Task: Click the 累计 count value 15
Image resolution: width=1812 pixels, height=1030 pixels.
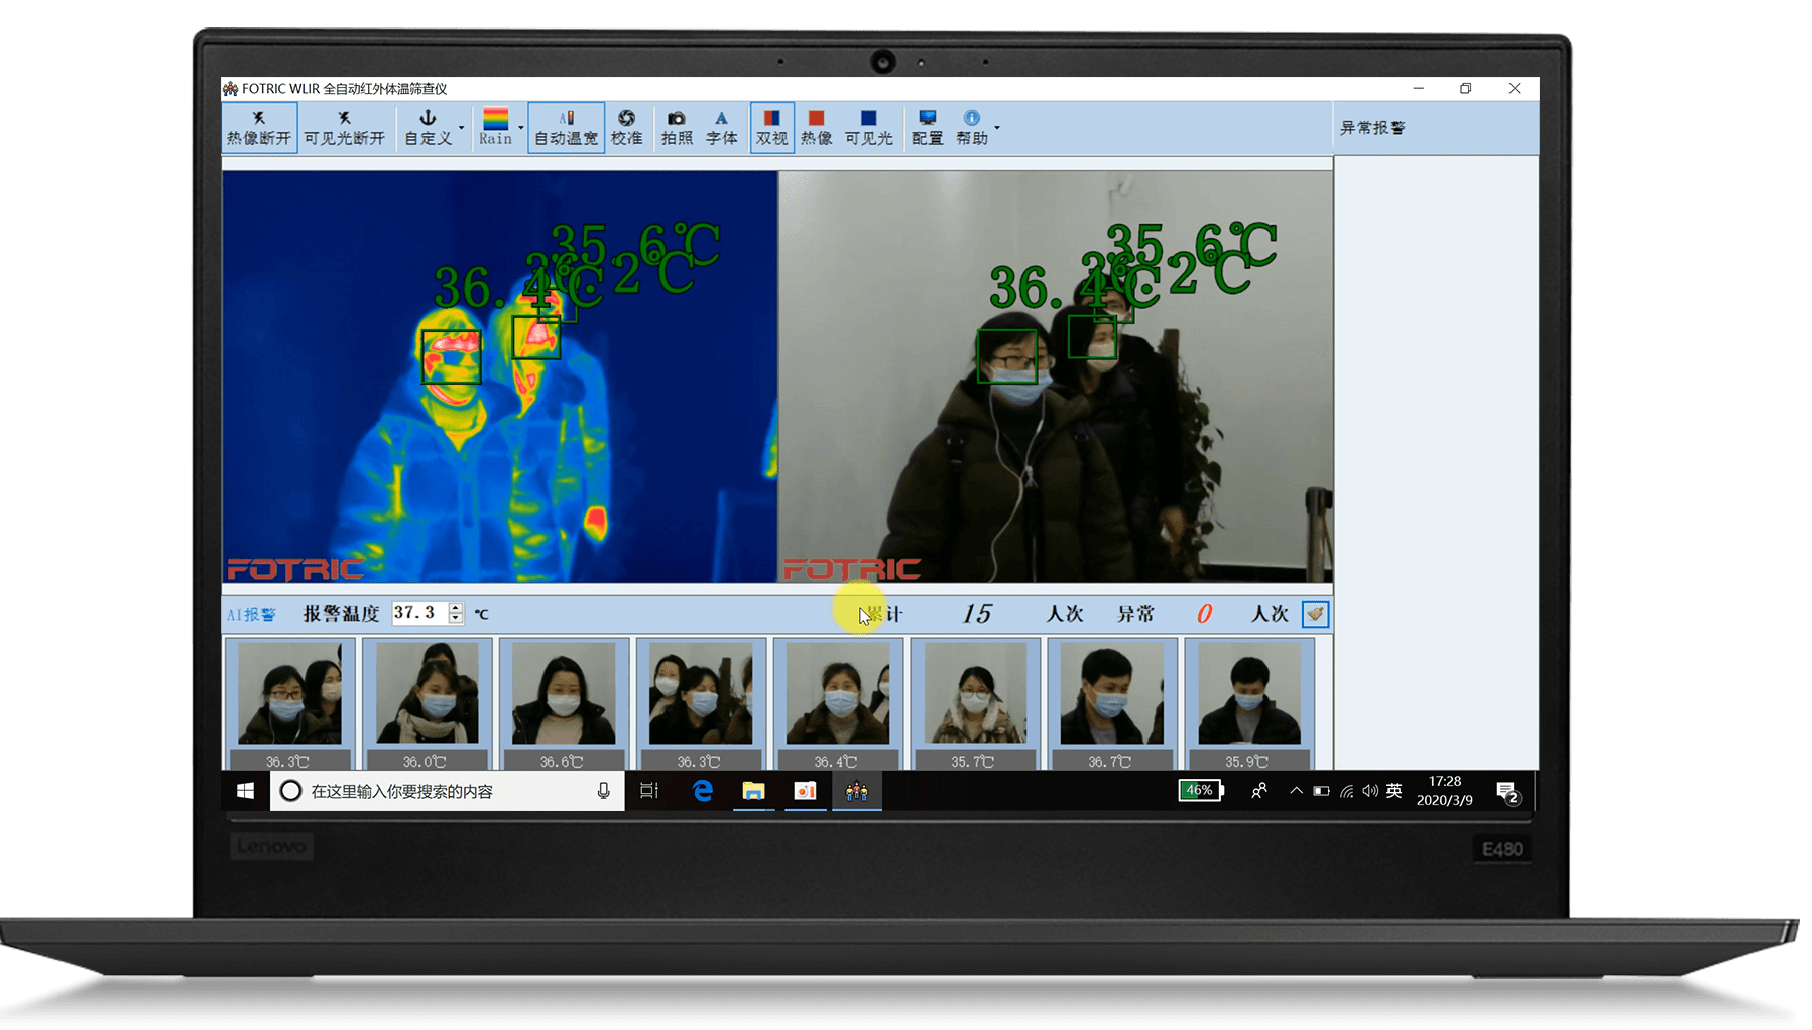Action: [x=977, y=614]
